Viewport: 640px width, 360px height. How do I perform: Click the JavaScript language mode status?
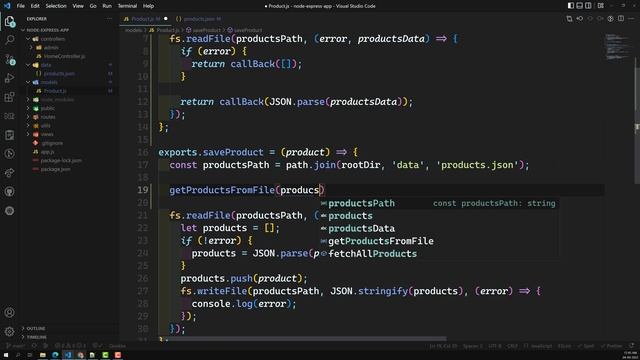[x=538, y=346]
